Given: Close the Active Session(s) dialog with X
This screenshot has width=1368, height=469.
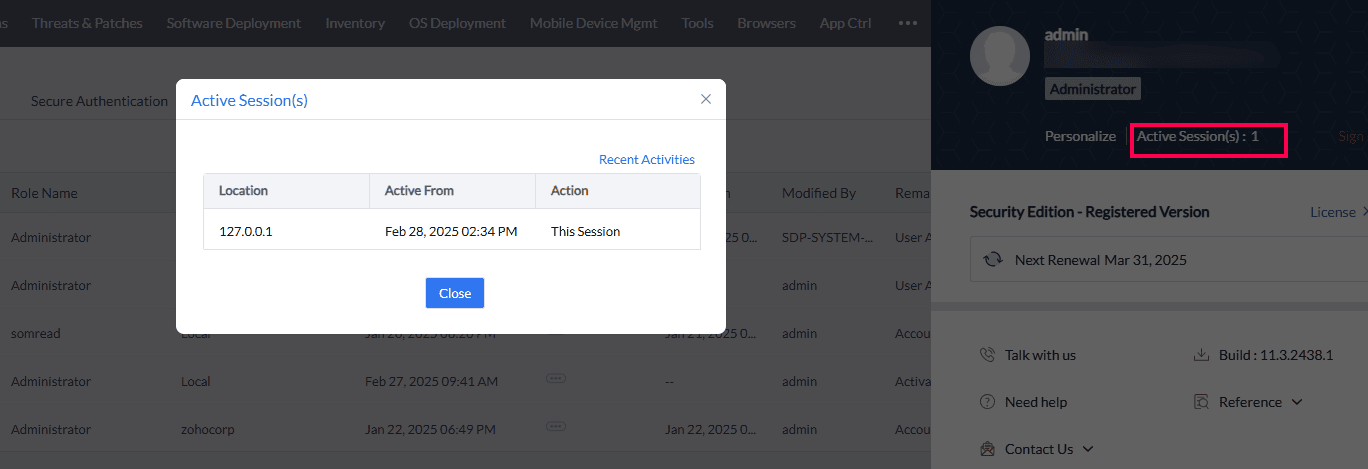Looking at the screenshot, I should (x=706, y=99).
